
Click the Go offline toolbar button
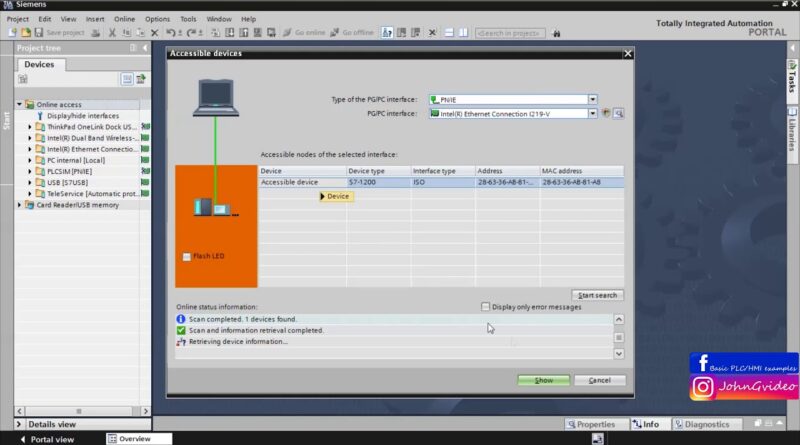pos(352,33)
